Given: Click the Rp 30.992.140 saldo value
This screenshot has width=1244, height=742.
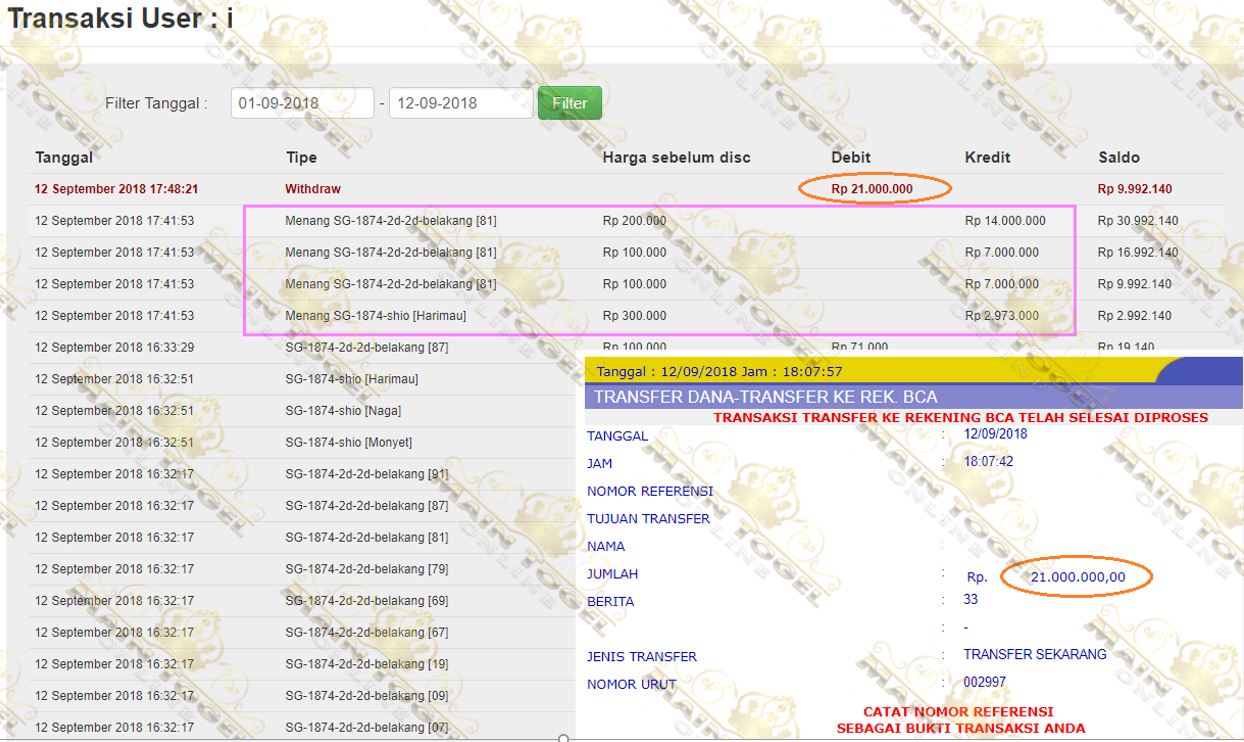Looking at the screenshot, I should [x=1138, y=221].
